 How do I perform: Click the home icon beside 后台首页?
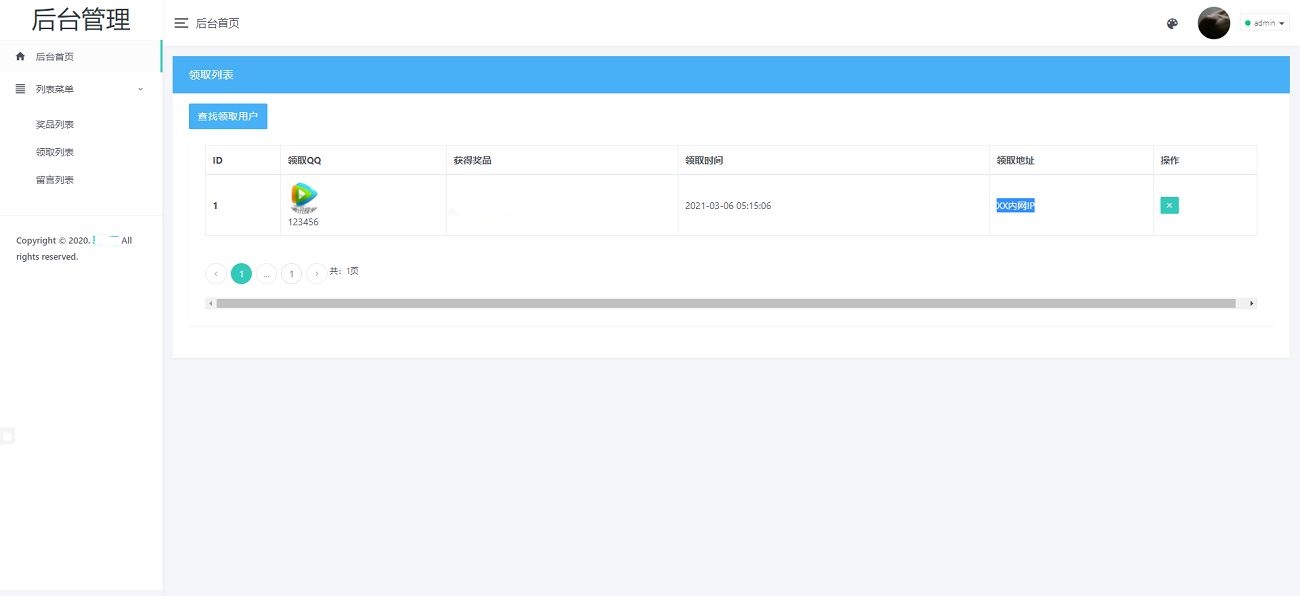(20, 57)
